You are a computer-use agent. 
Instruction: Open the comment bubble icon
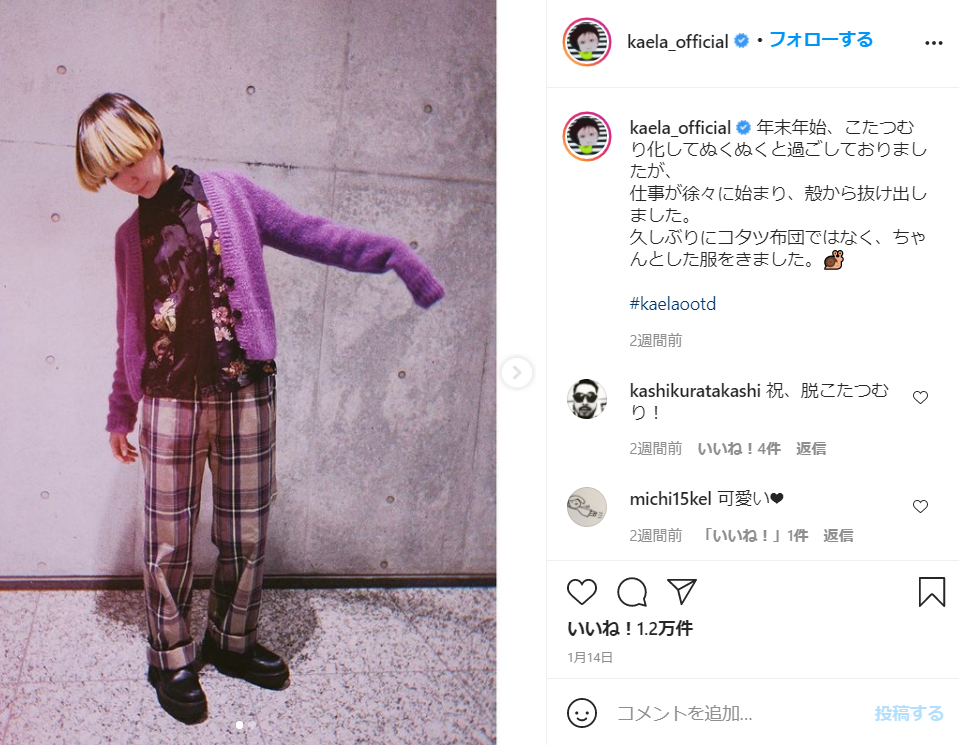(x=632, y=591)
